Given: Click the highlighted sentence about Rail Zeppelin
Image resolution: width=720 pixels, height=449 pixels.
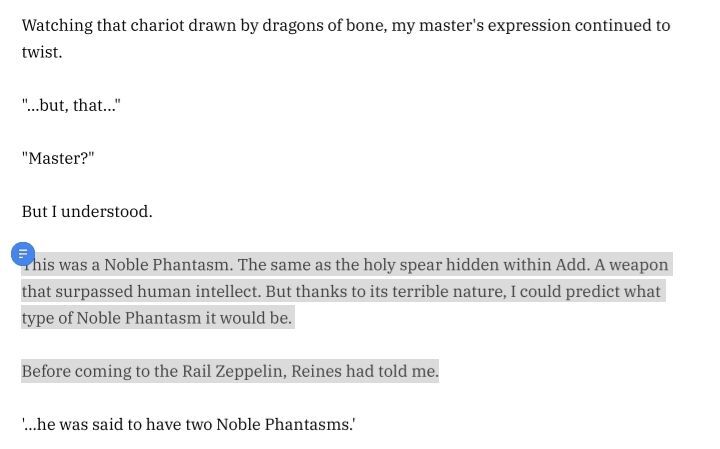Looking at the screenshot, I should tap(230, 371).
